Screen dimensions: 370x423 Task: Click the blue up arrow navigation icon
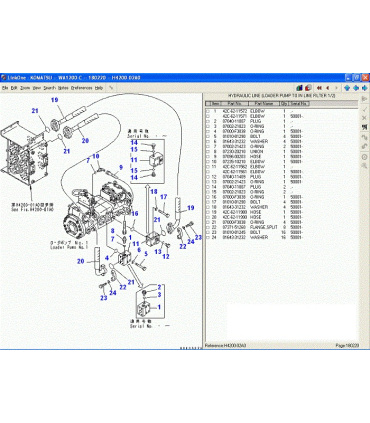click(347, 88)
